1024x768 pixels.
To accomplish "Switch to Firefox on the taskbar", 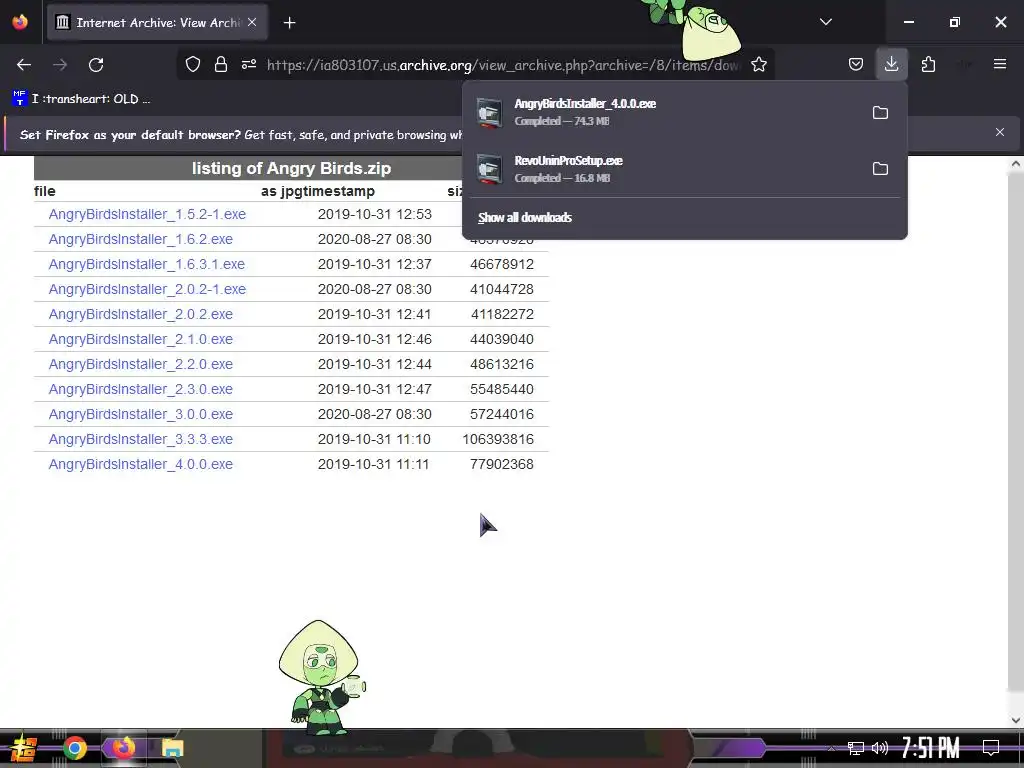I will (123, 747).
